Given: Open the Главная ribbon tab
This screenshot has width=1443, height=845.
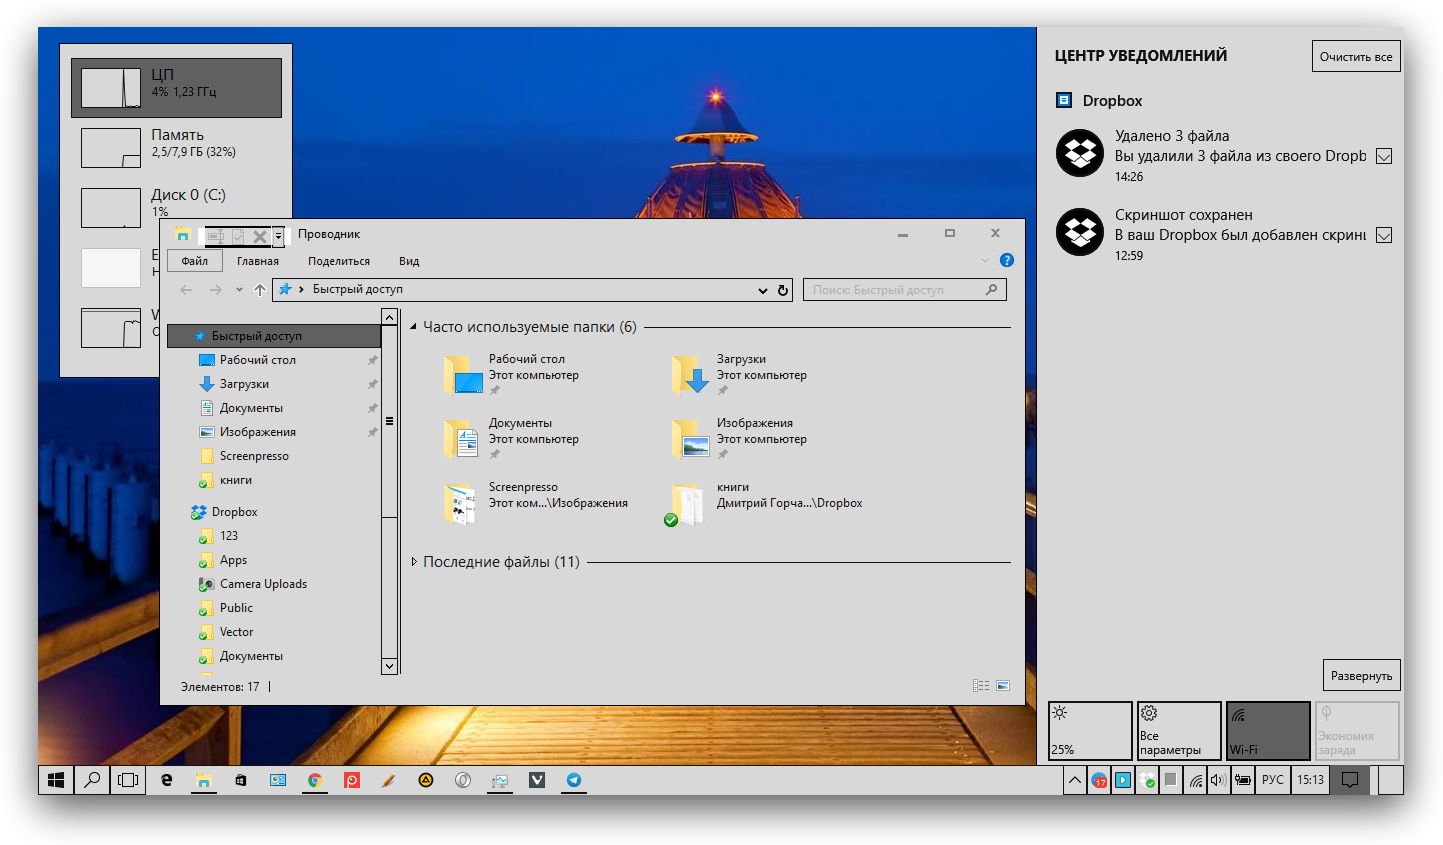Looking at the screenshot, I should pyautogui.click(x=258, y=261).
